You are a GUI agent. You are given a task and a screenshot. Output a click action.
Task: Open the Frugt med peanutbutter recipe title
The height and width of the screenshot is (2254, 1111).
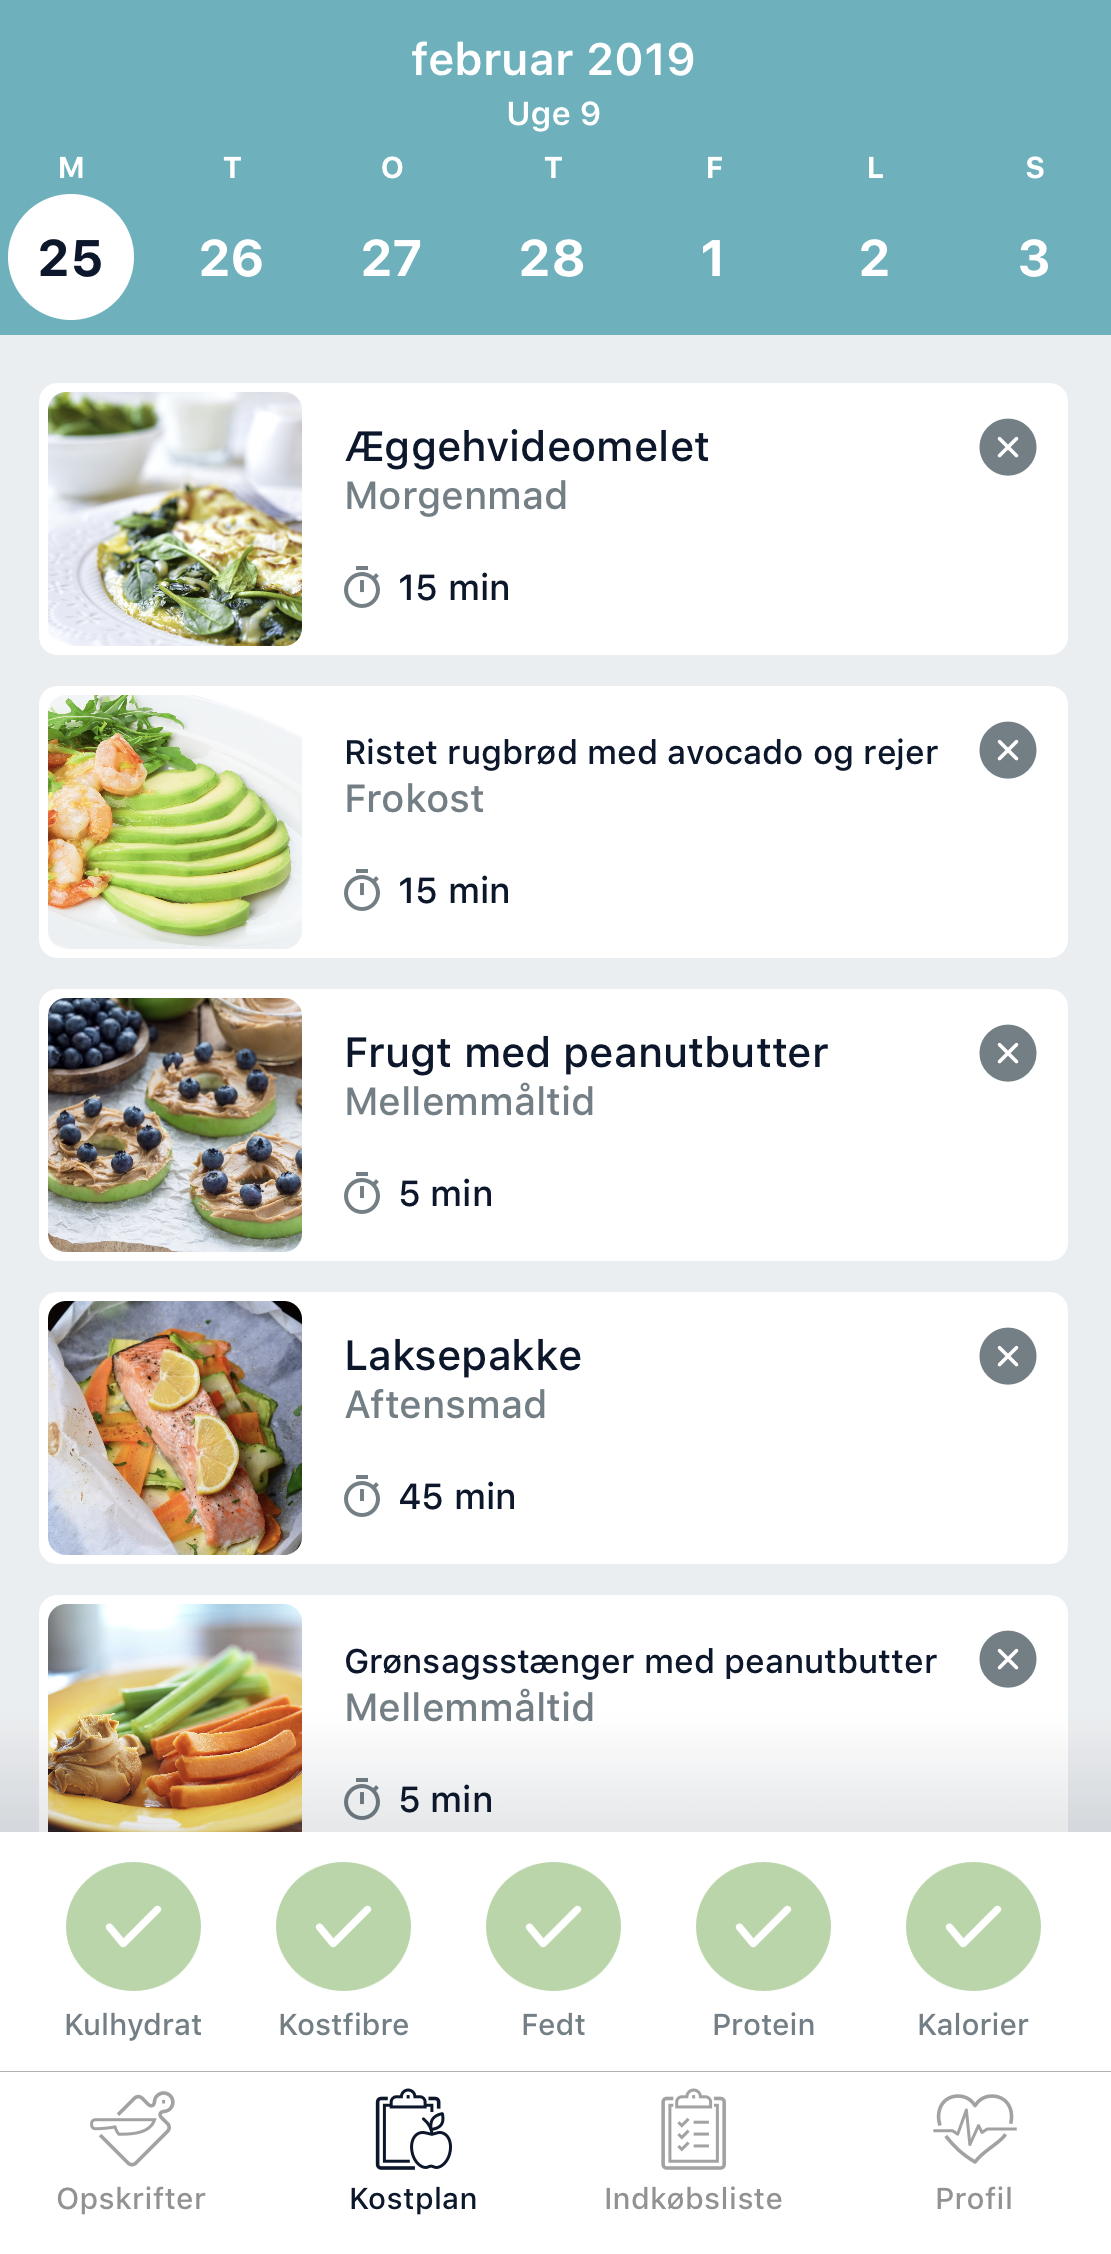[586, 1053]
